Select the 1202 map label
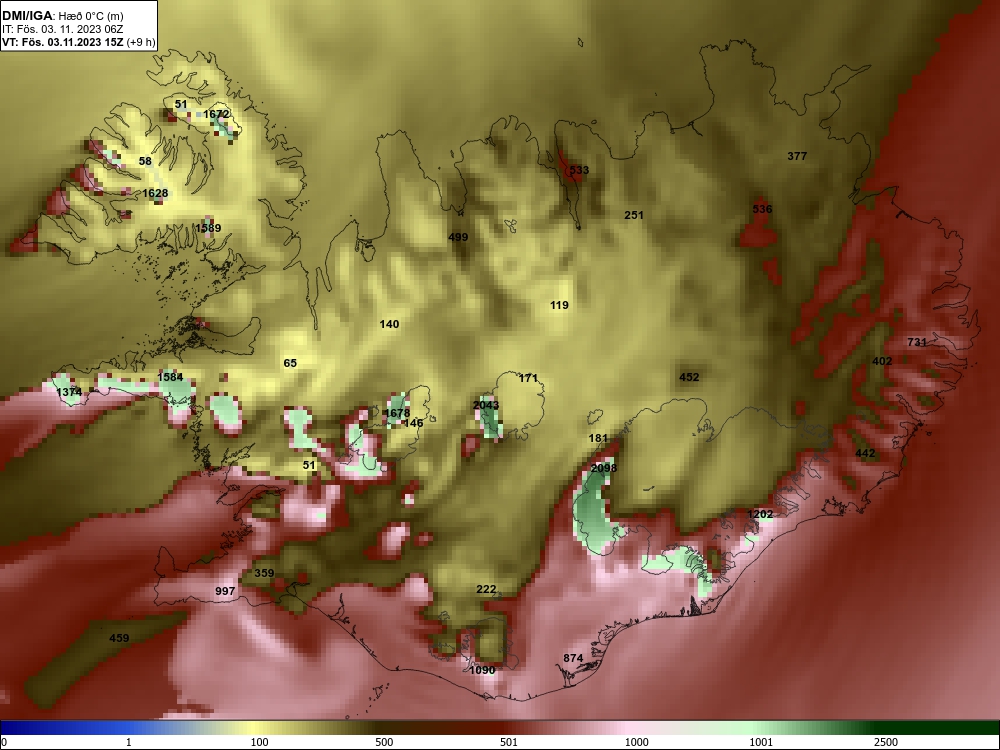Screen dimensions: 1000x750 [760, 513]
